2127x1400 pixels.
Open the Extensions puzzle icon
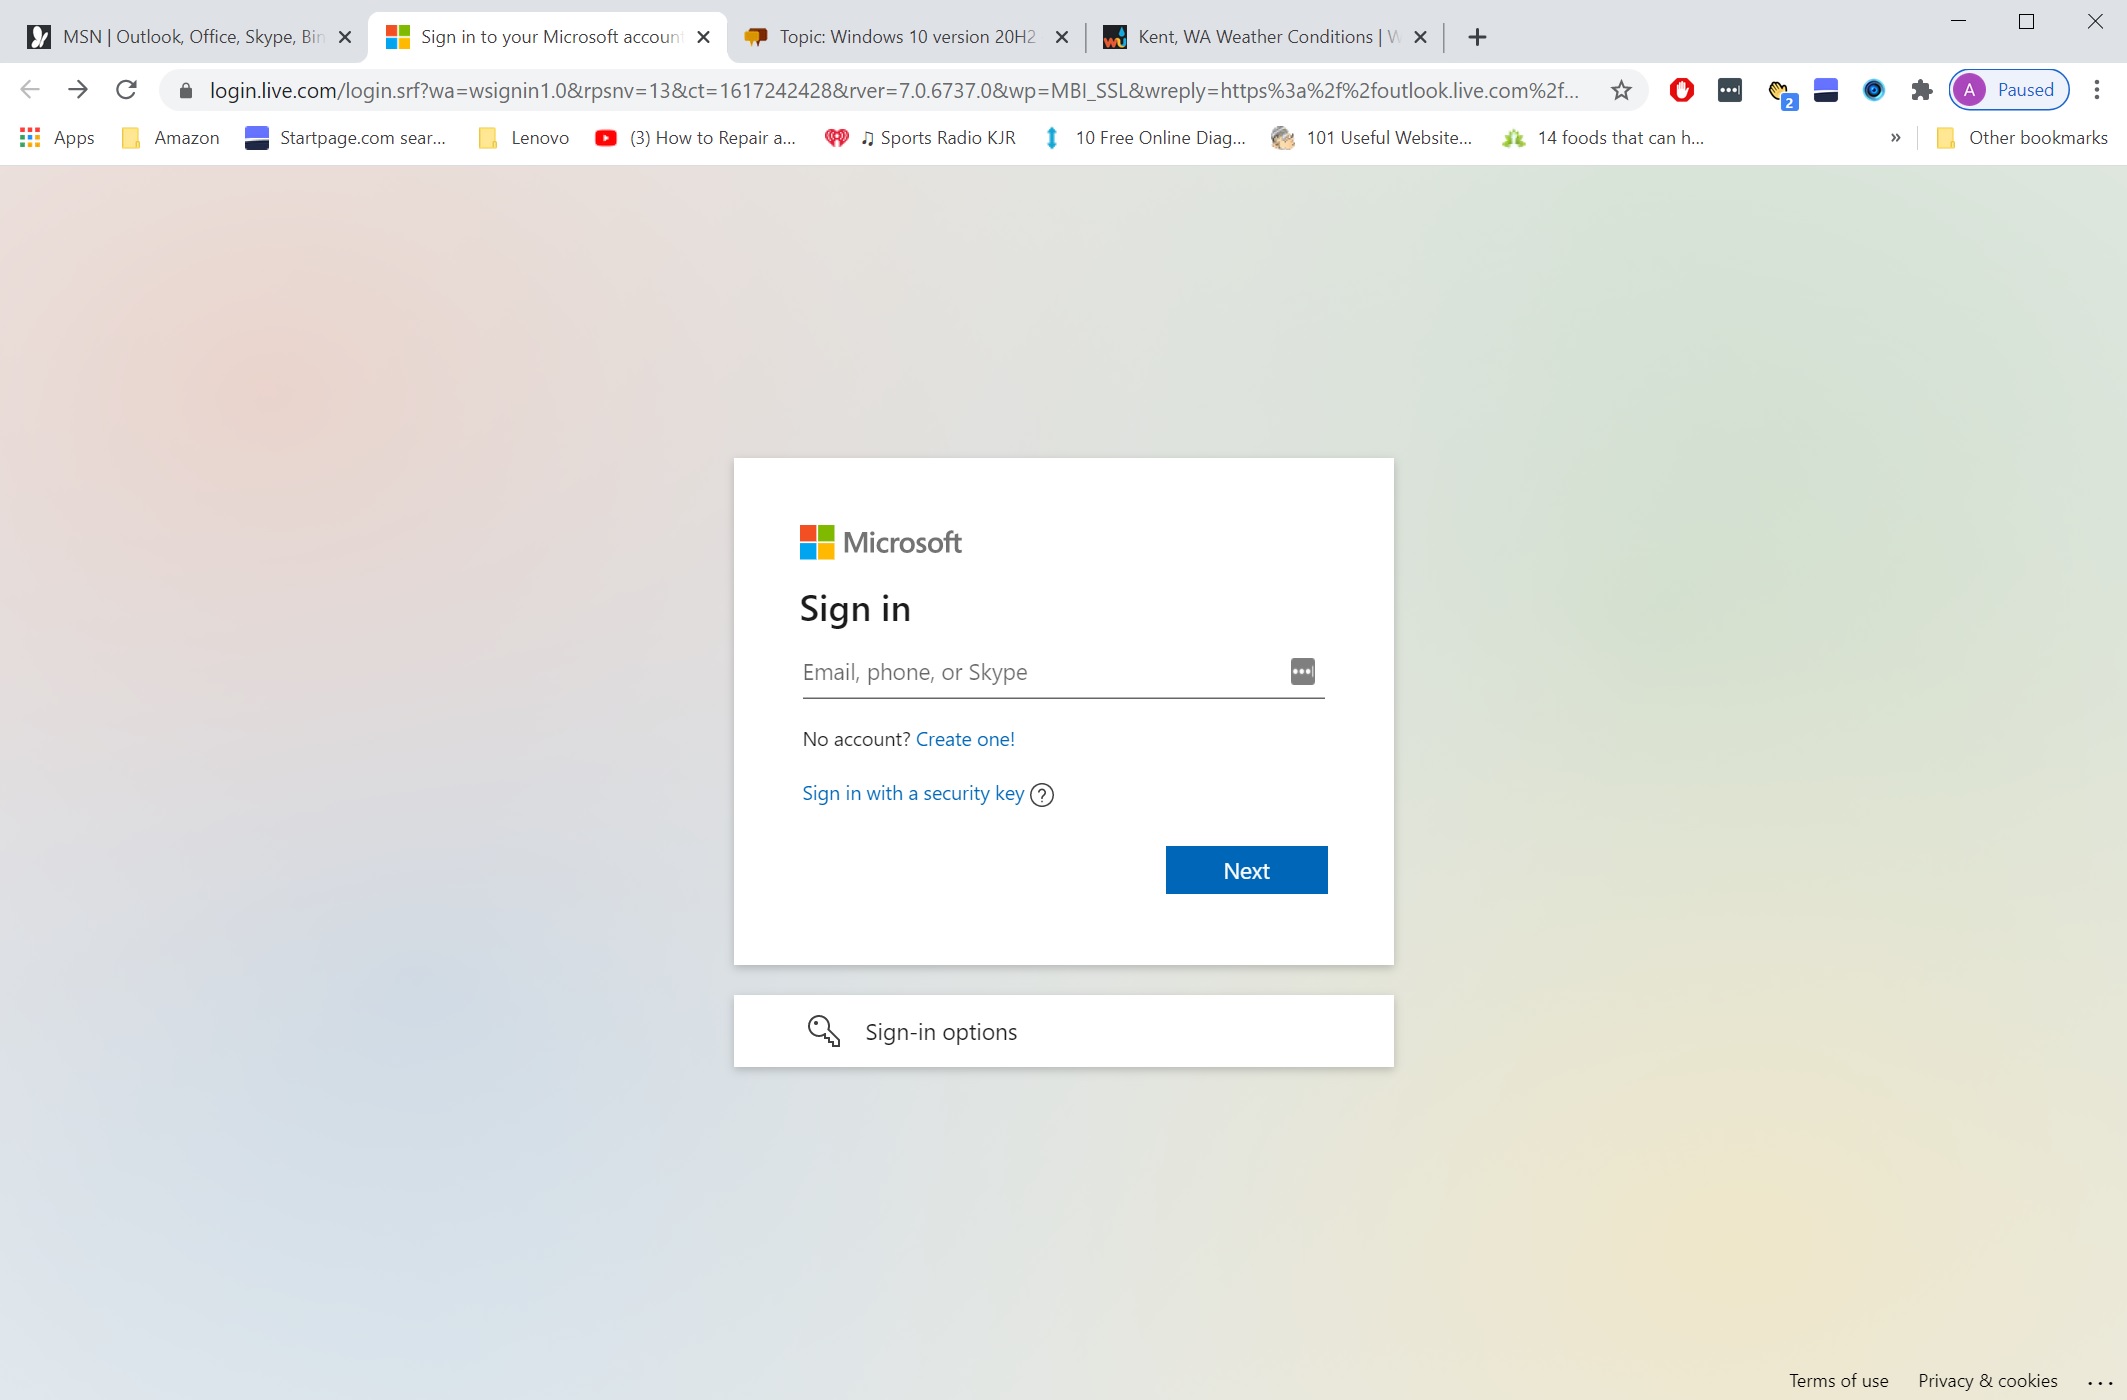(1921, 90)
